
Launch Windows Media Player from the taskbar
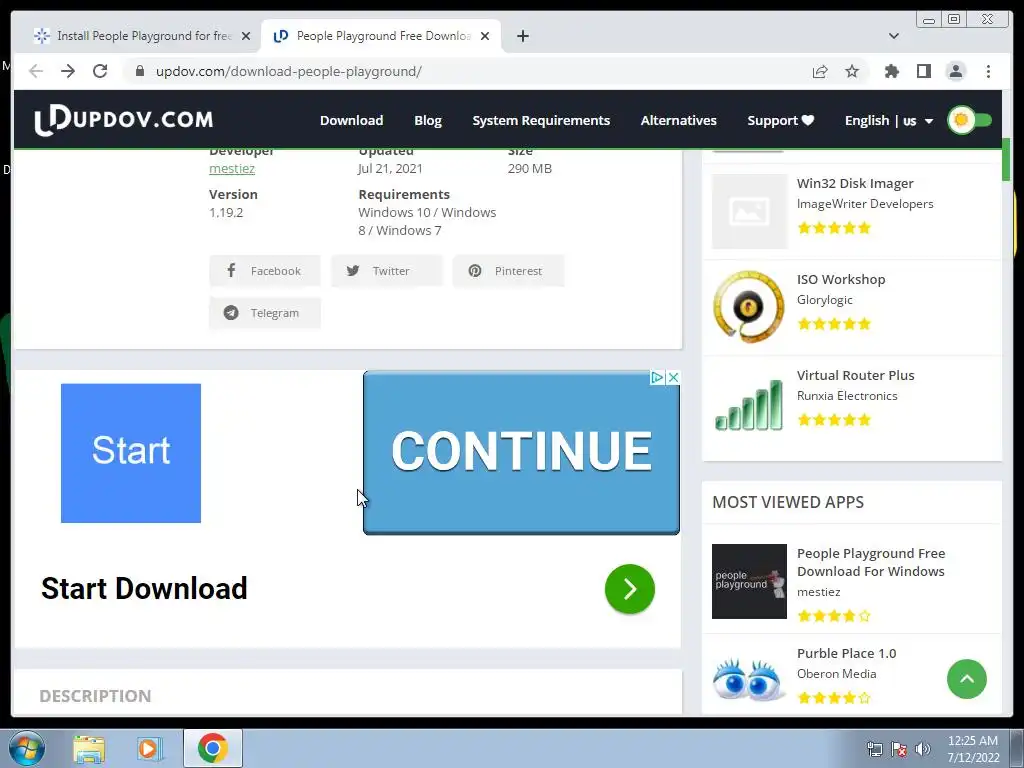coord(150,749)
